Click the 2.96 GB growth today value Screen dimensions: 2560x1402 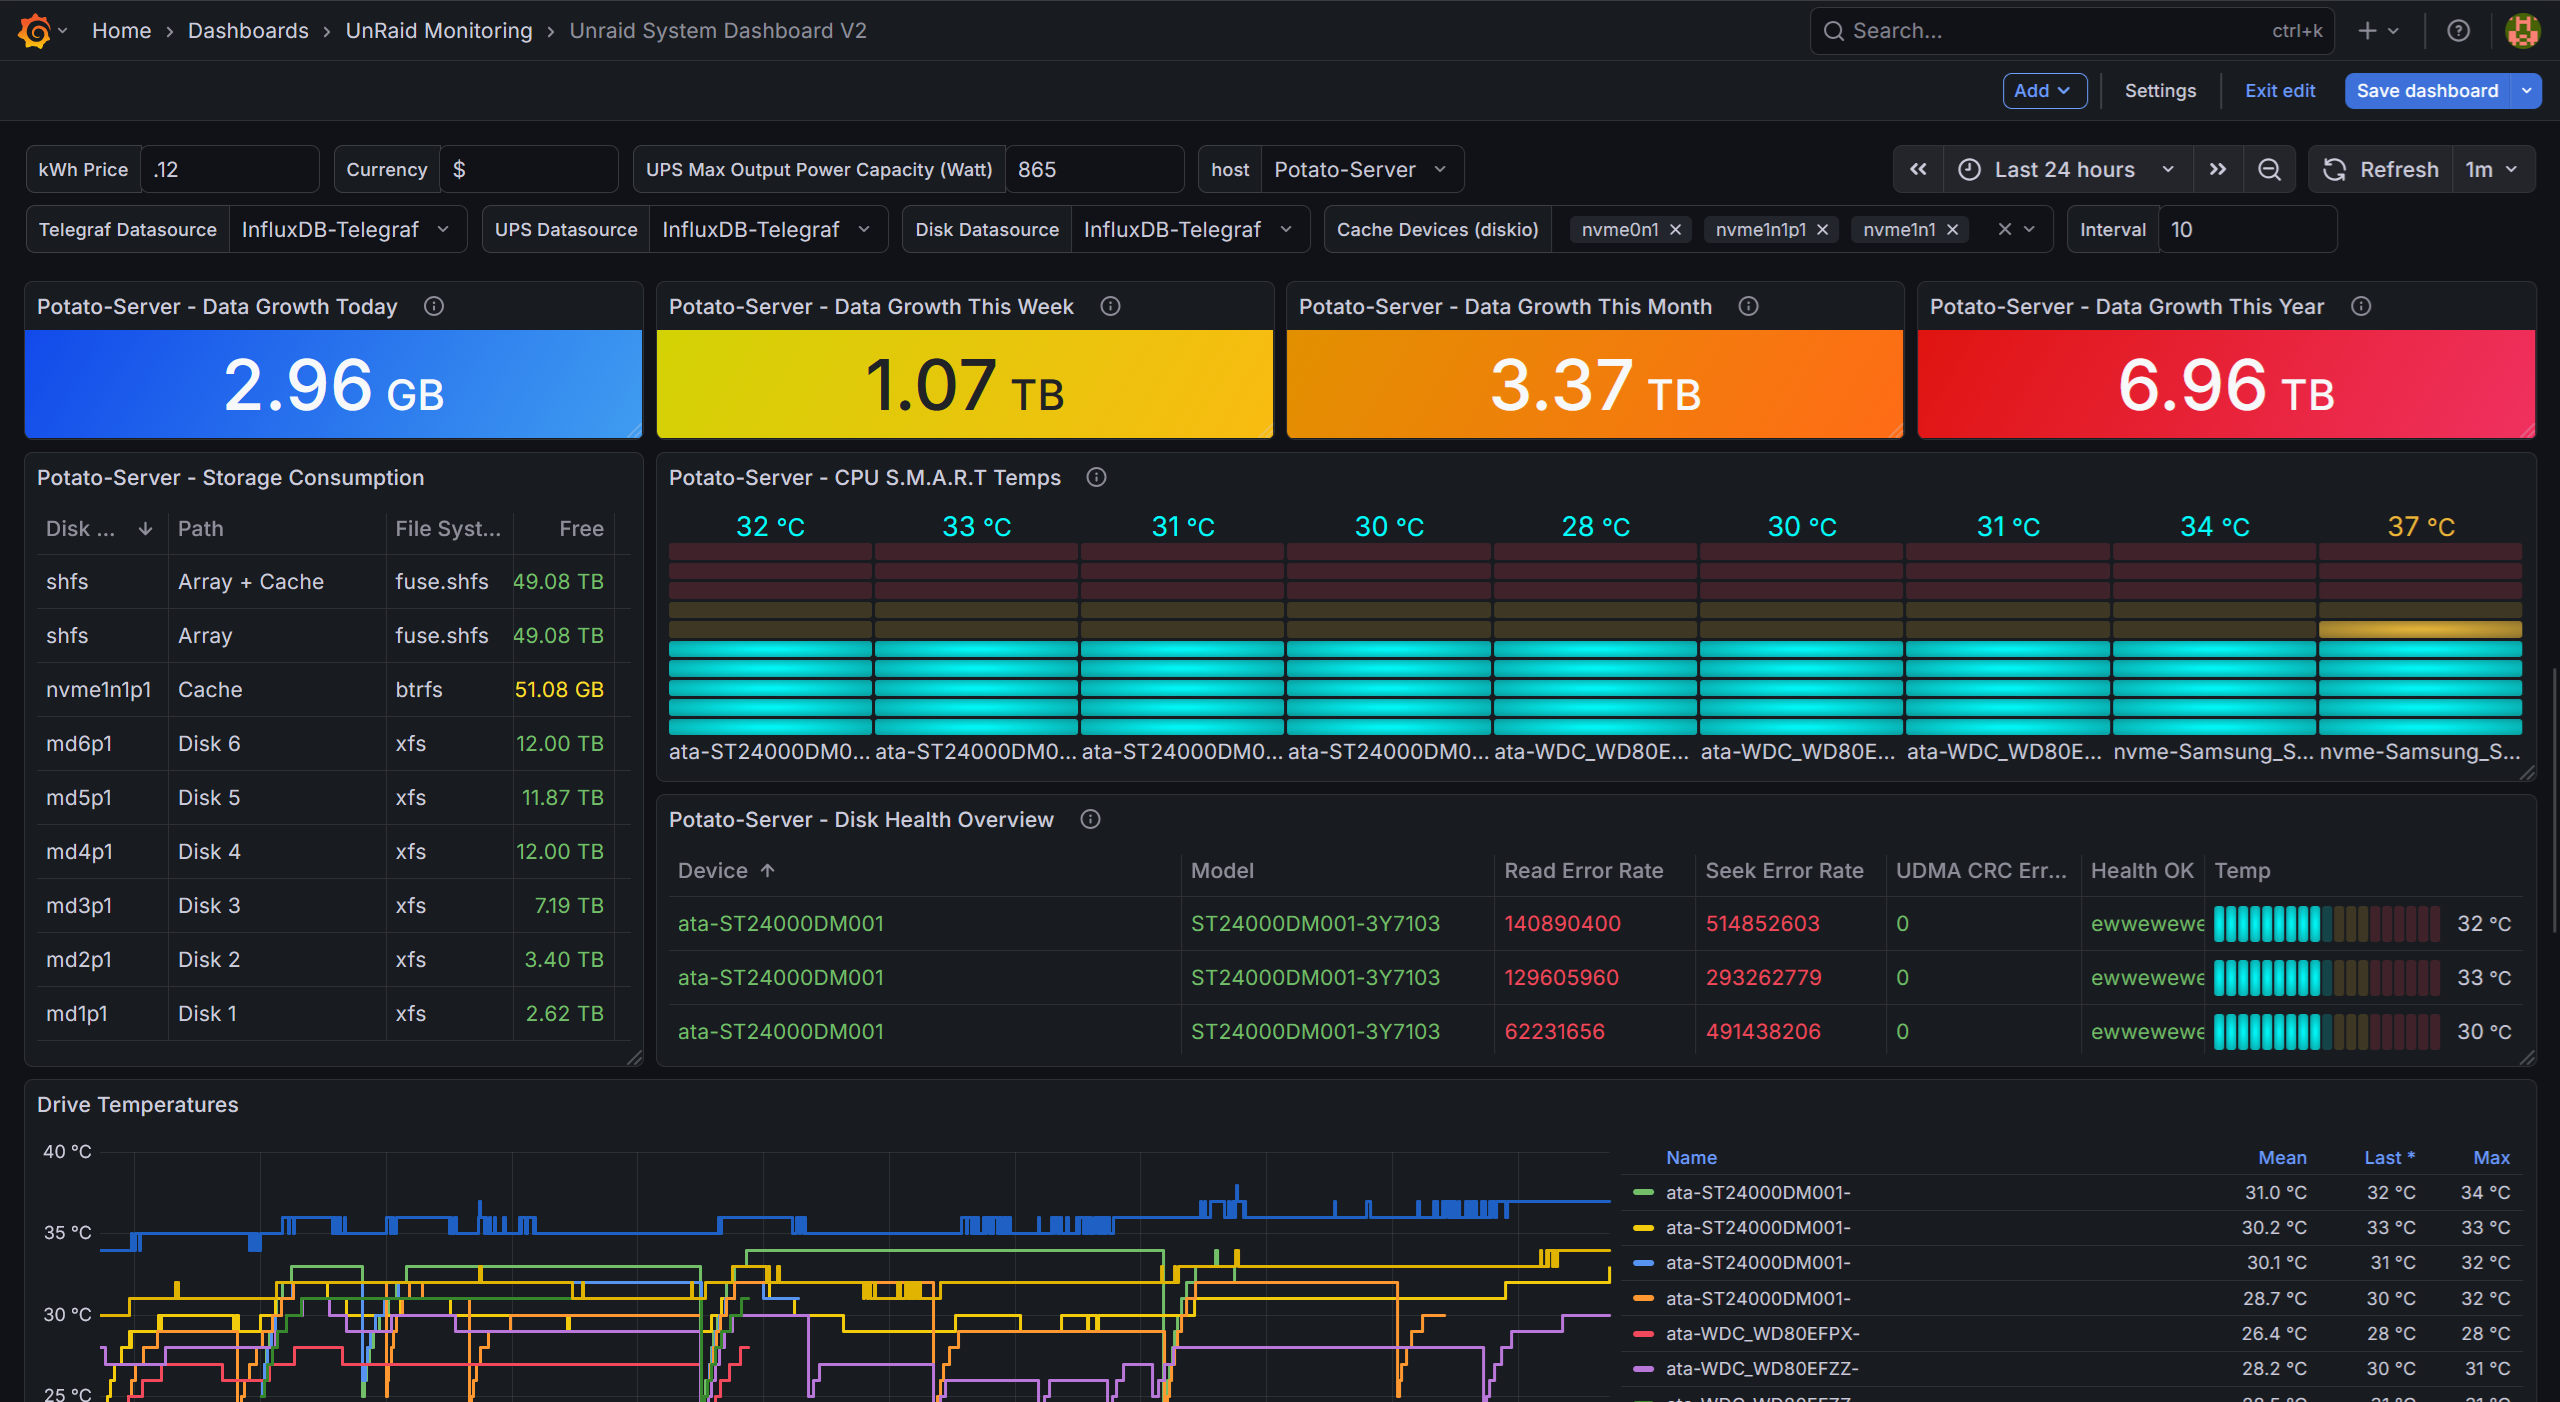point(333,386)
